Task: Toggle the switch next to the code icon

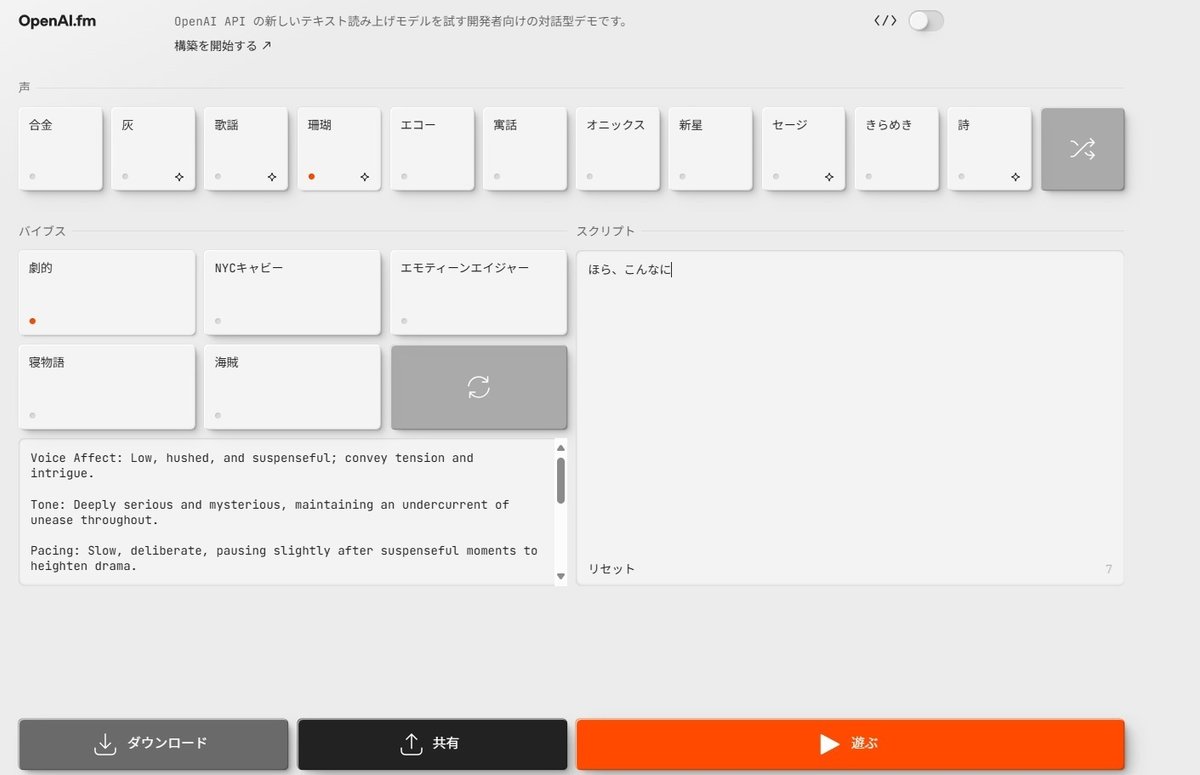Action: (925, 19)
